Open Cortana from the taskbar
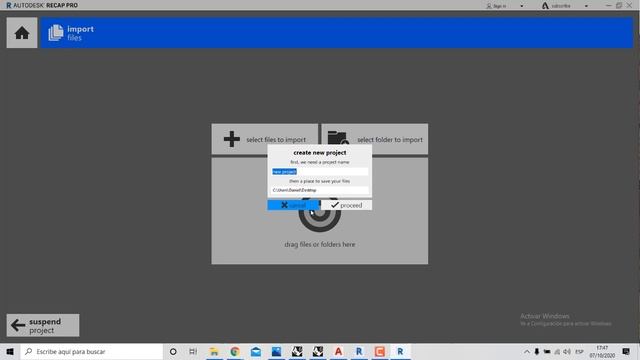The height and width of the screenshot is (360, 640). point(173,351)
